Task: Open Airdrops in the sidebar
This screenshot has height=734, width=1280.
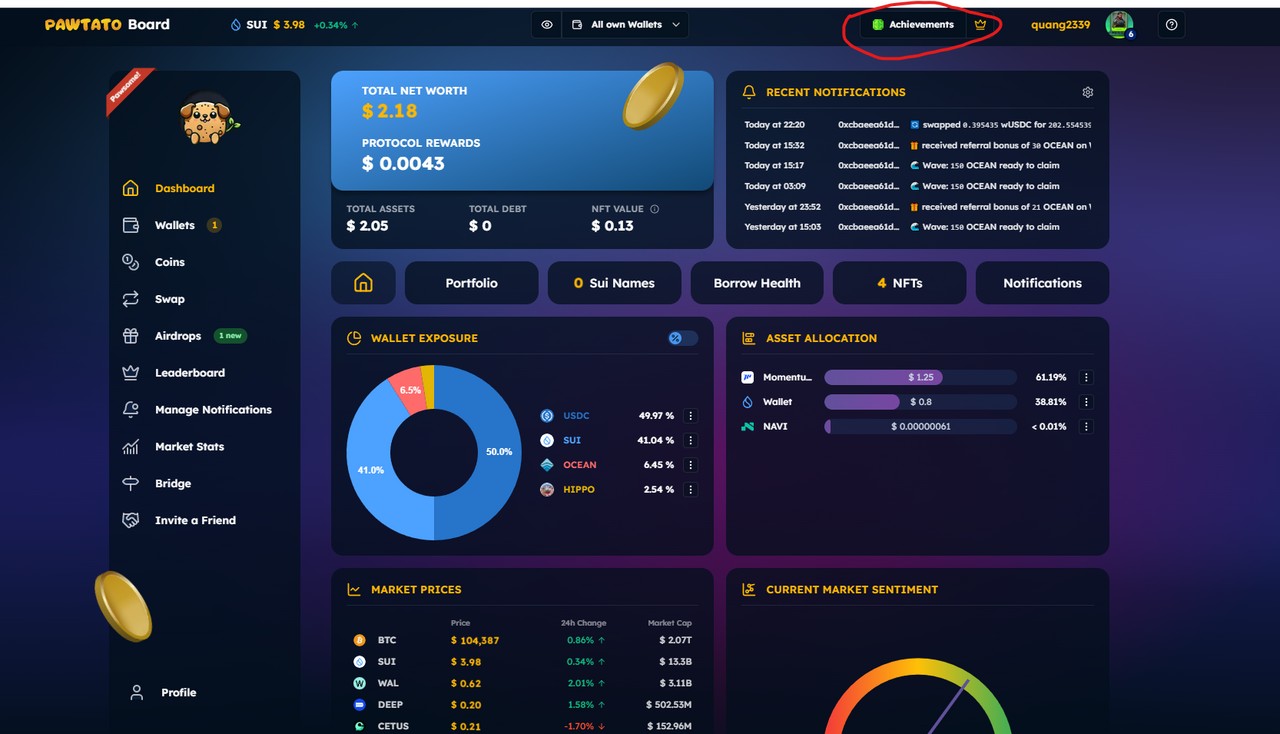Action: (x=178, y=336)
